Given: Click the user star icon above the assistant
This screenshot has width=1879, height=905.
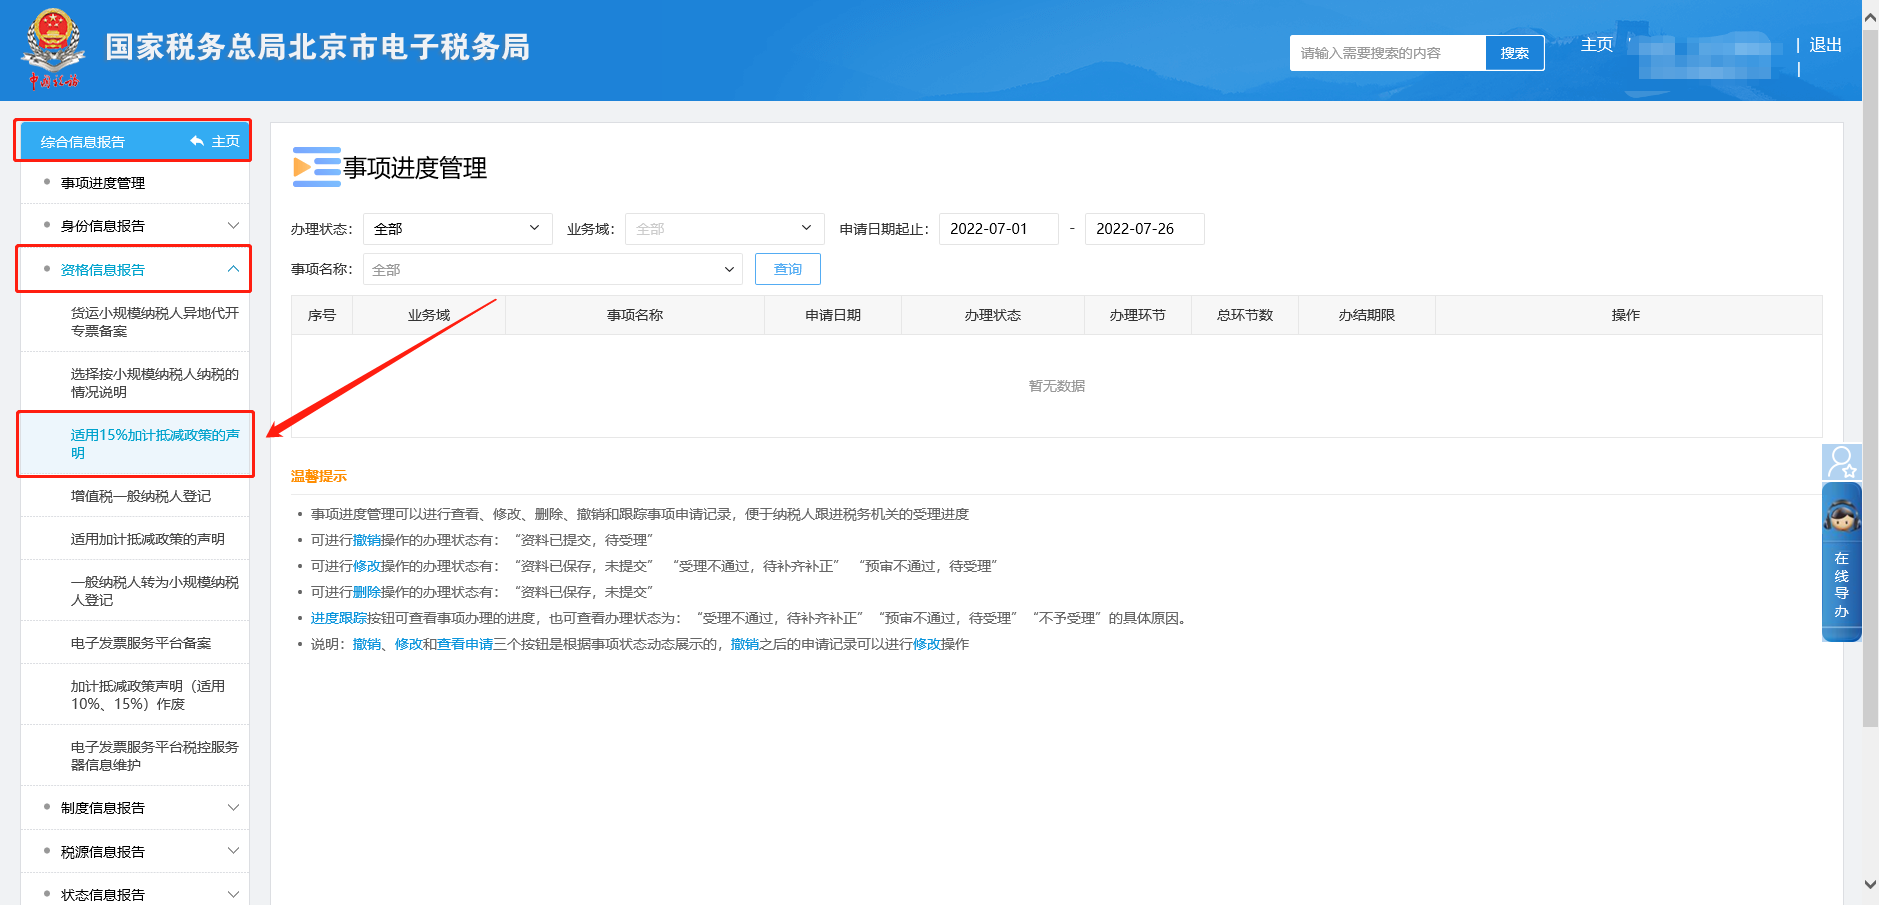Looking at the screenshot, I should (x=1841, y=462).
